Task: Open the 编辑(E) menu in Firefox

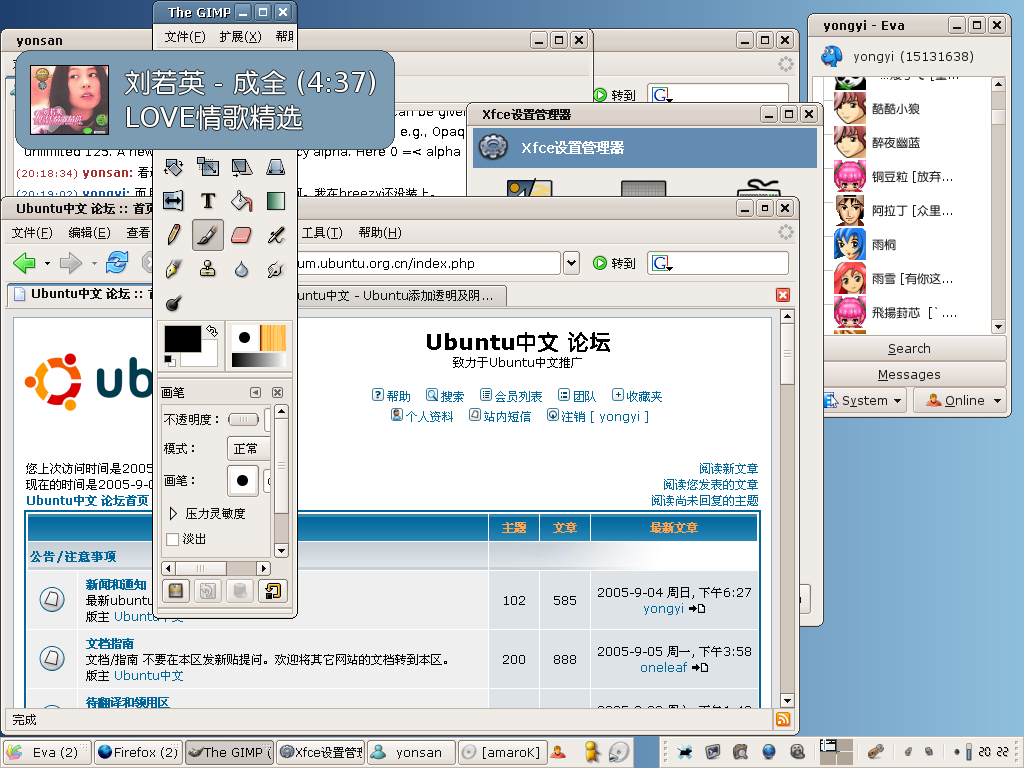Action: 89,232
